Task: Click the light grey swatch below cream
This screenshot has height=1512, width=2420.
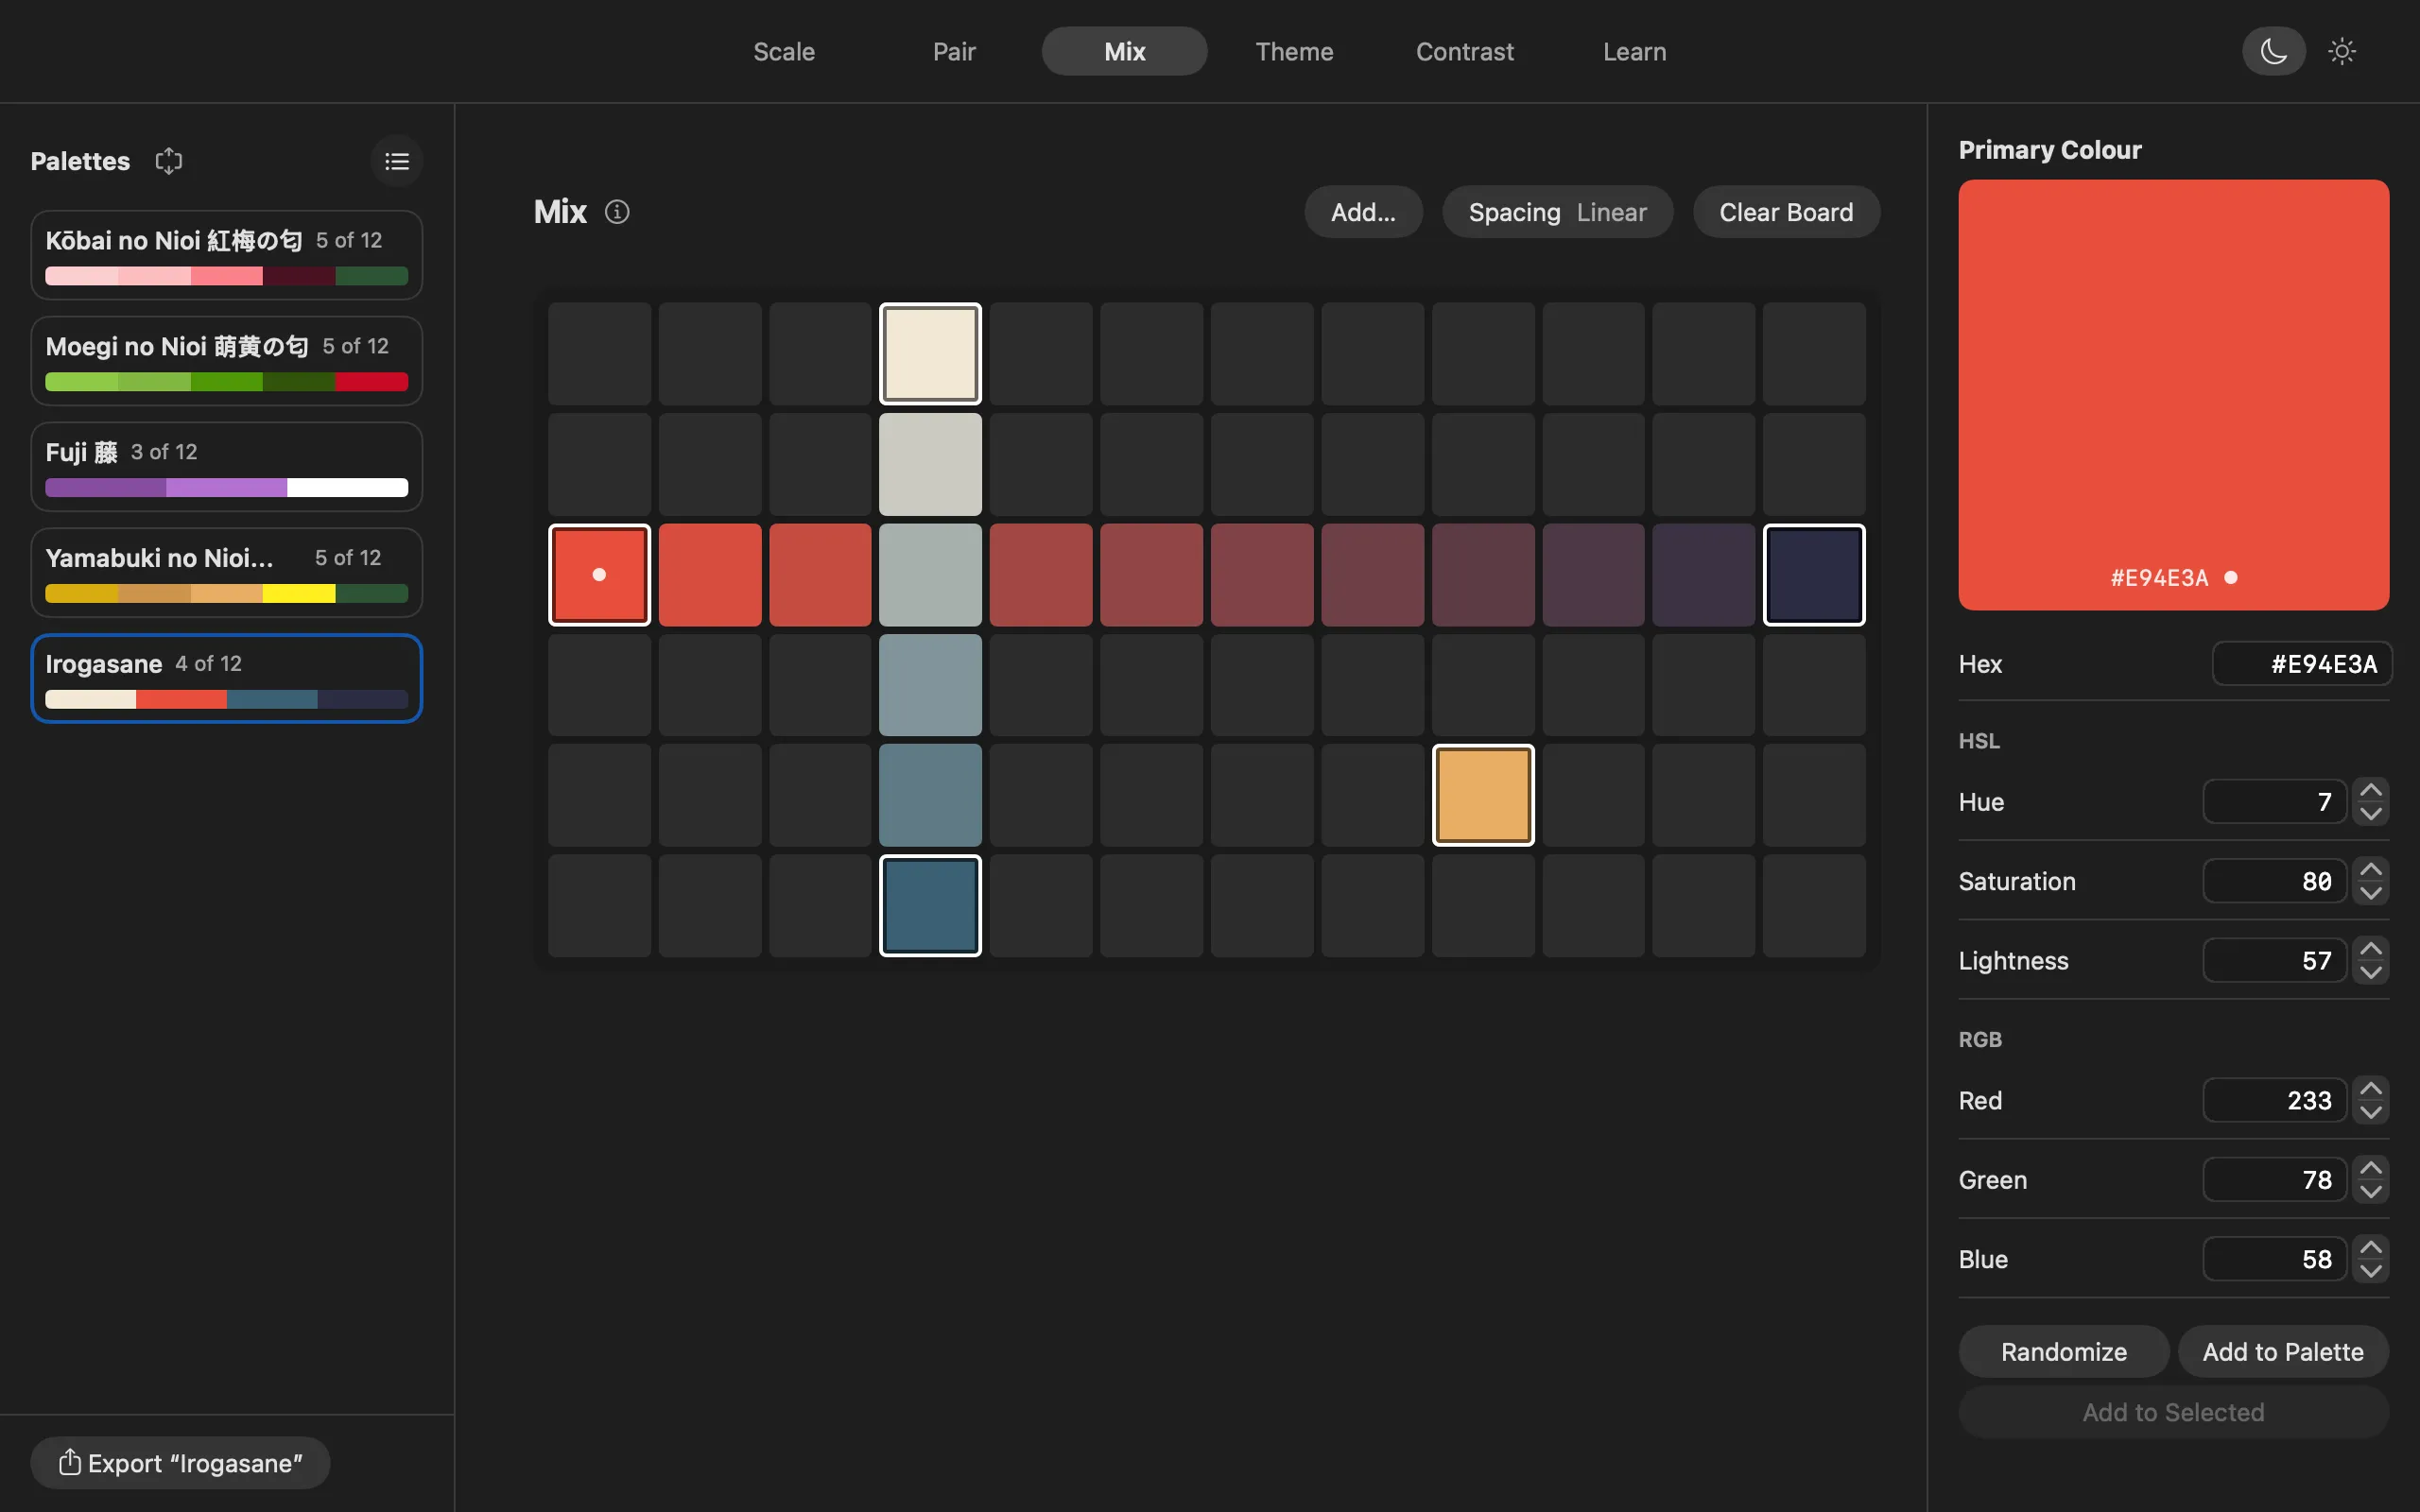Action: [930, 464]
